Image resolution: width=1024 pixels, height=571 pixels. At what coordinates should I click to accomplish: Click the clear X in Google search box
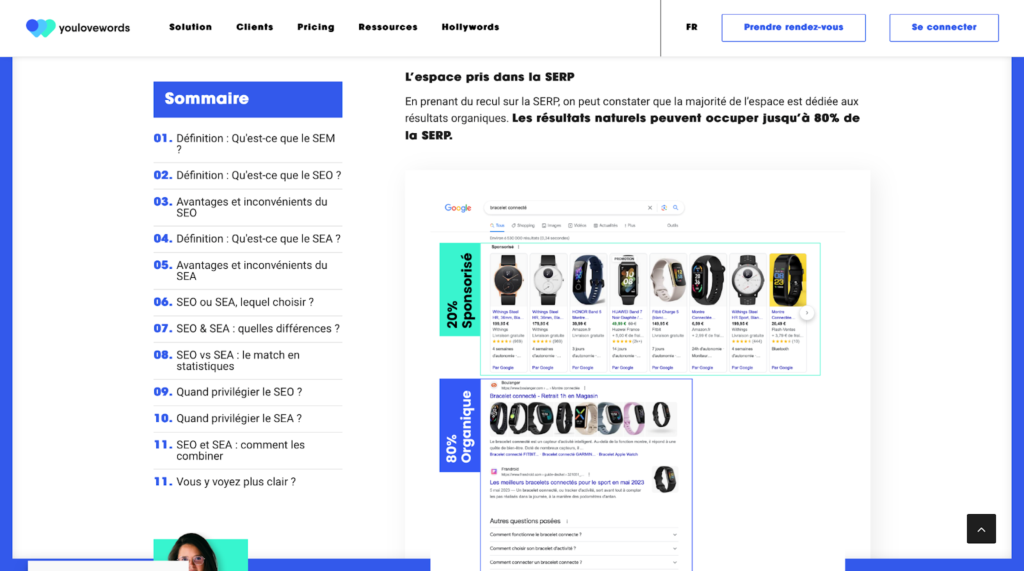pyautogui.click(x=650, y=208)
